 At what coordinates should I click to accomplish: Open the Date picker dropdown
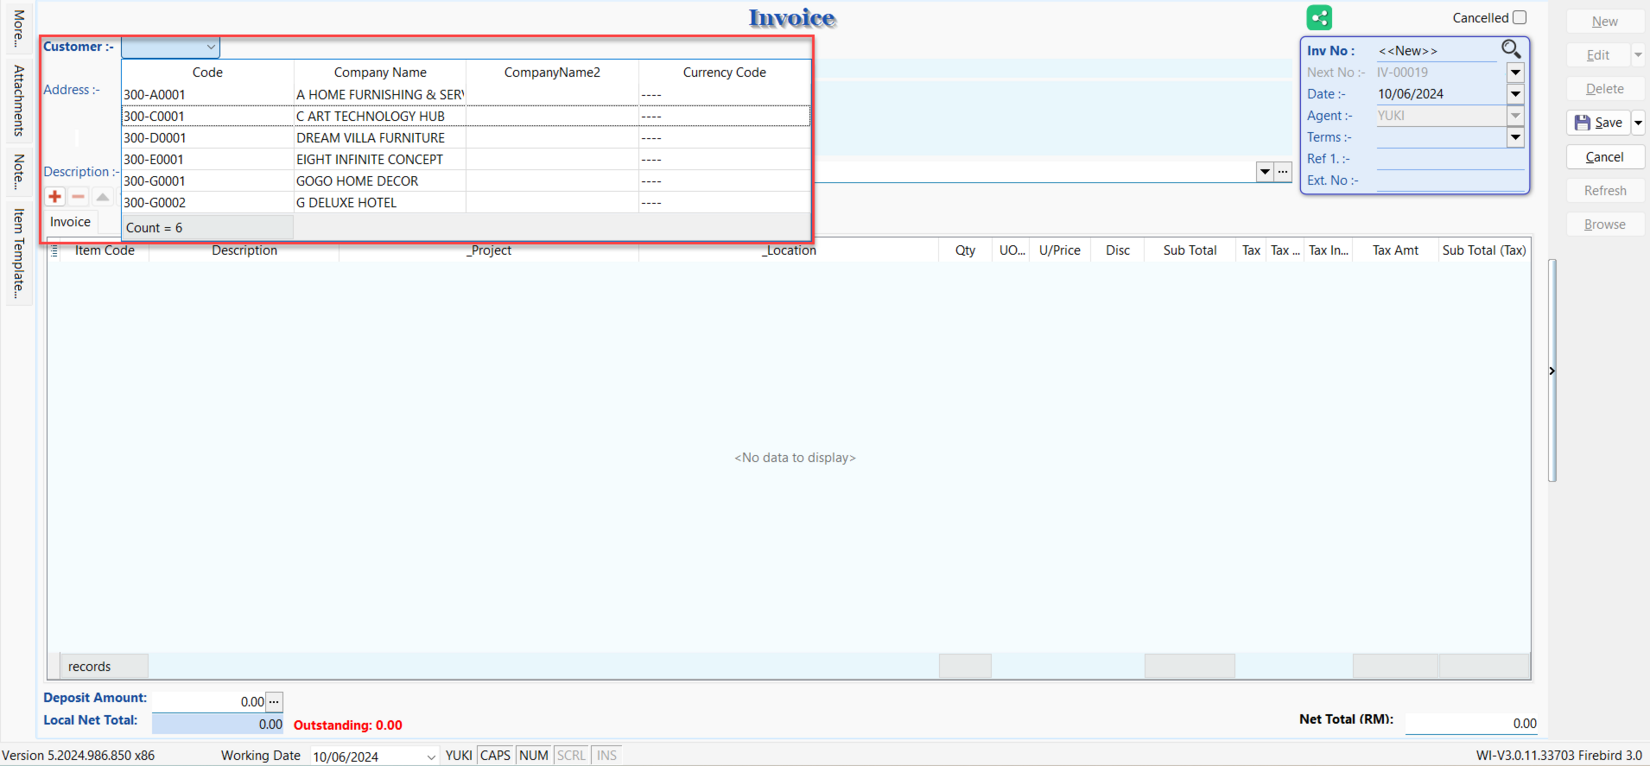(1515, 94)
